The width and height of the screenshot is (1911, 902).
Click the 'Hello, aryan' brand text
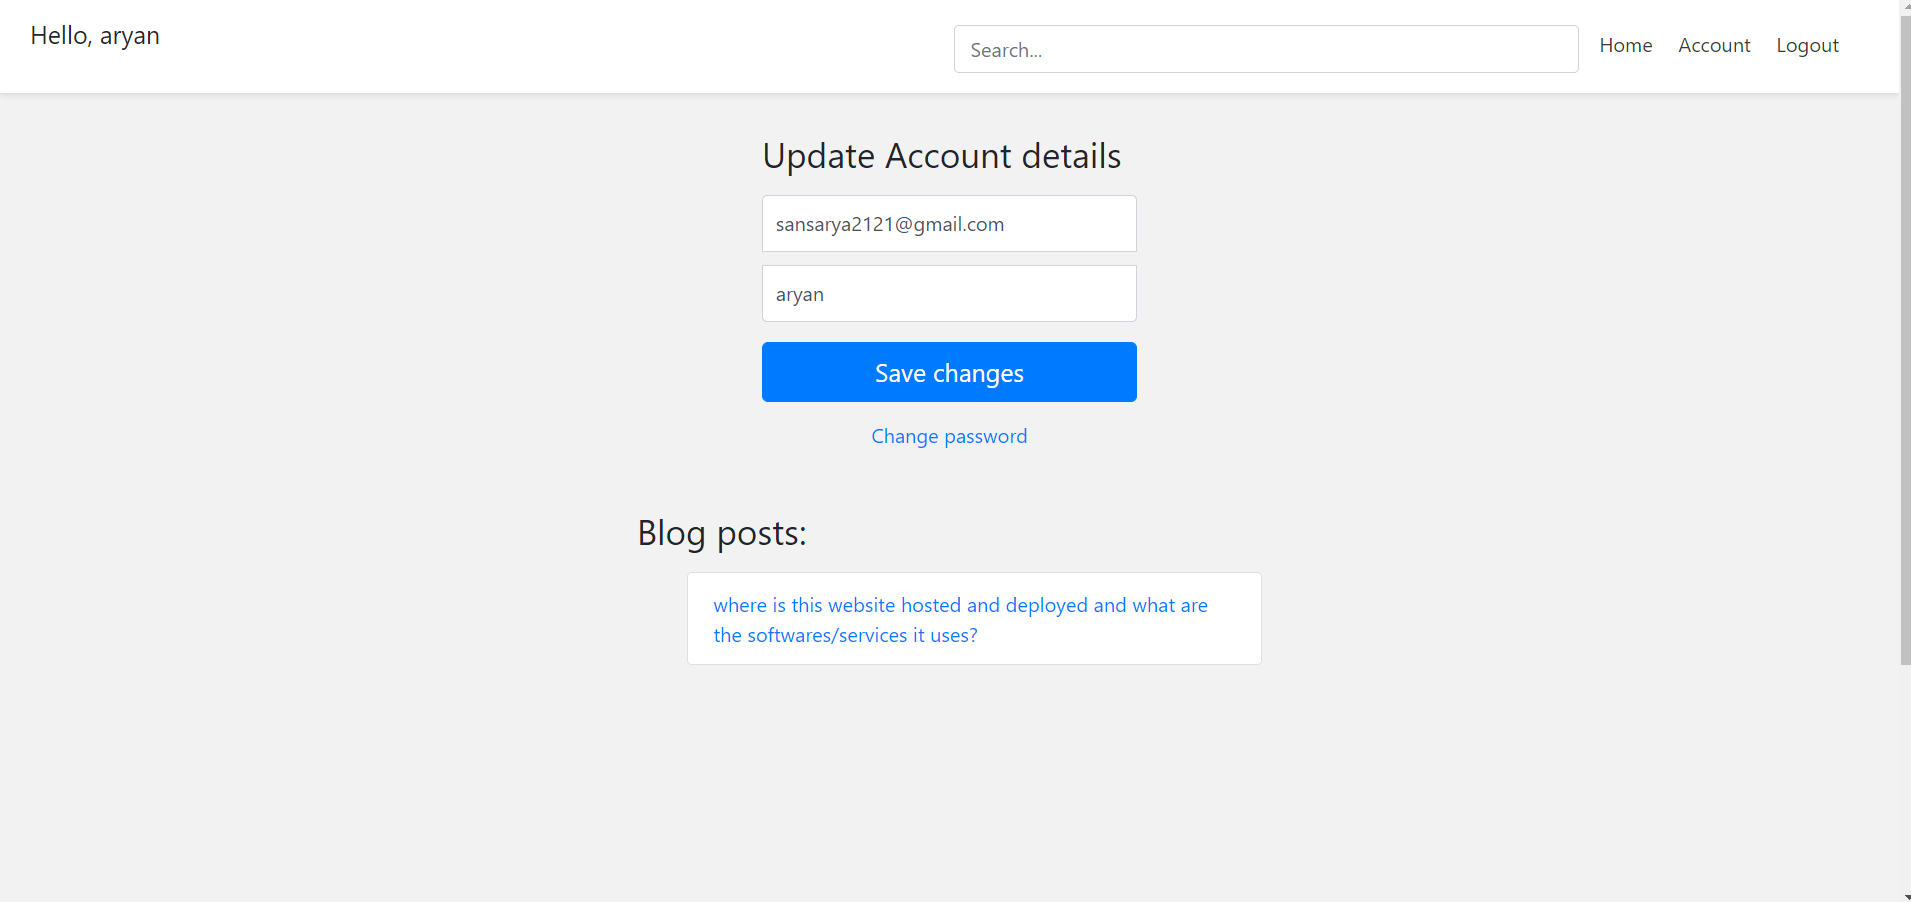95,36
